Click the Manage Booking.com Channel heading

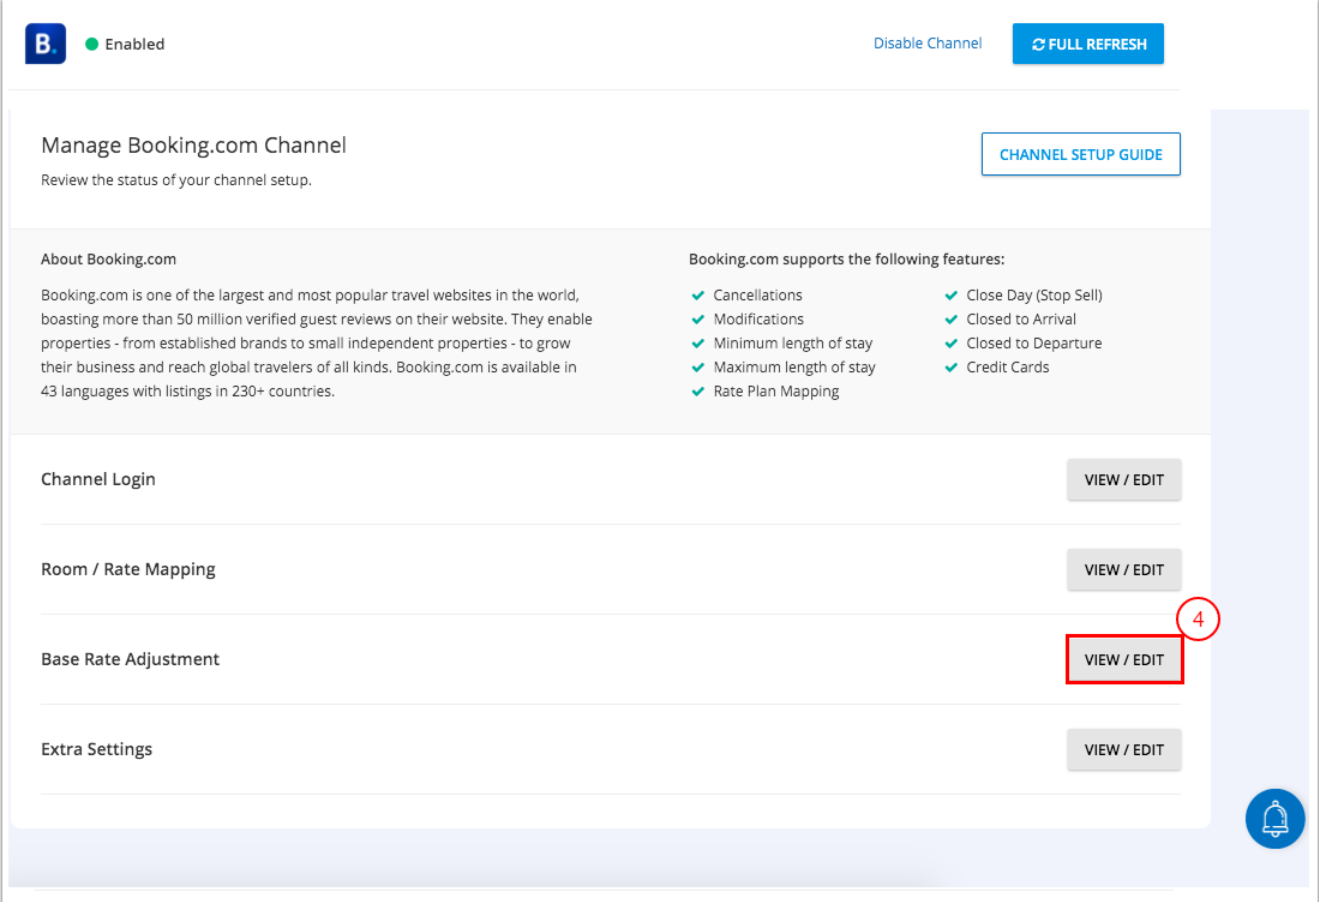[x=193, y=145]
